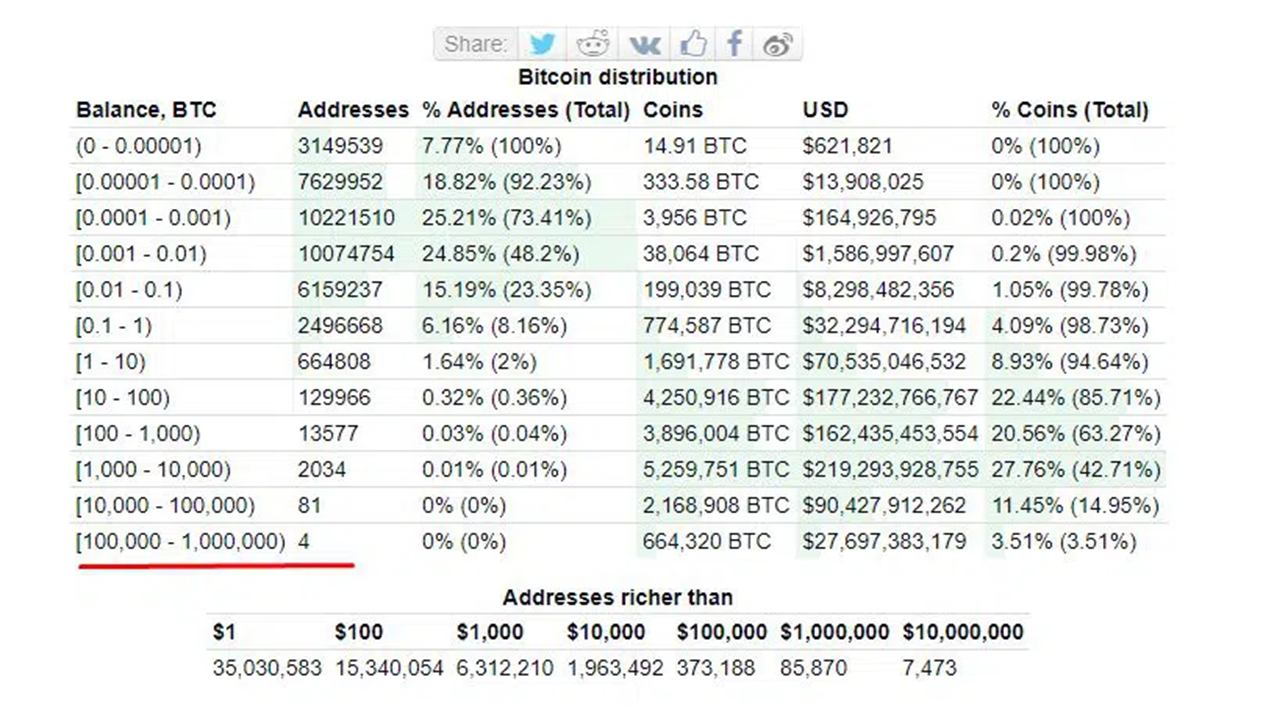
Task: Click the 3.51% (3.51%) cell
Action: pos(1064,542)
